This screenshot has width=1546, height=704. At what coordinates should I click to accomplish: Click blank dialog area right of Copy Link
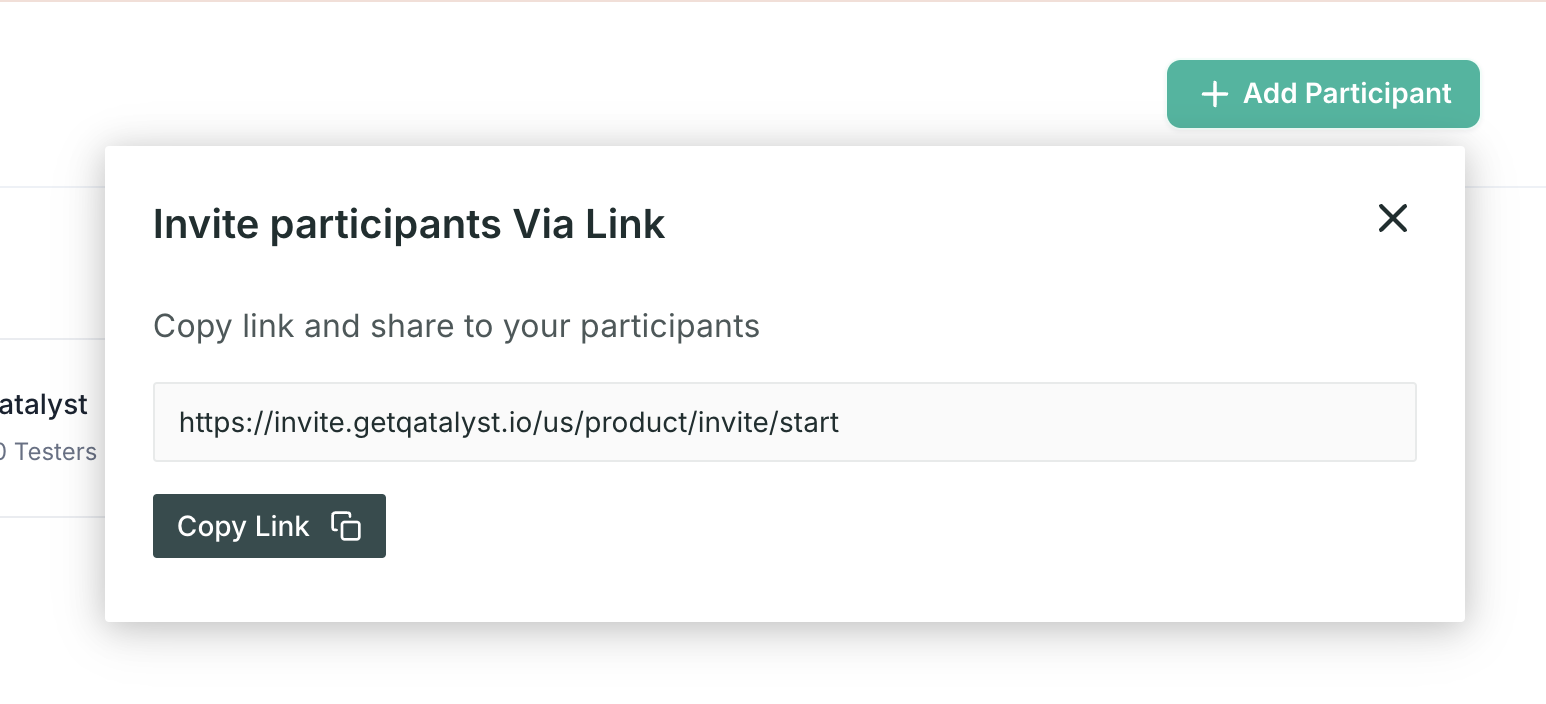900,526
